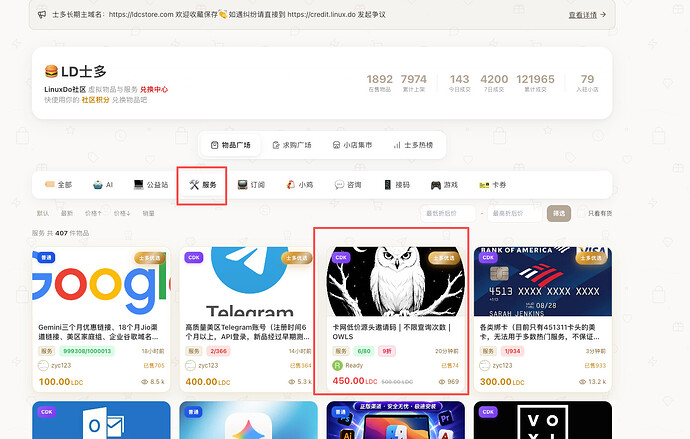Click the seller avatar on the Telegram card

(x=190, y=366)
